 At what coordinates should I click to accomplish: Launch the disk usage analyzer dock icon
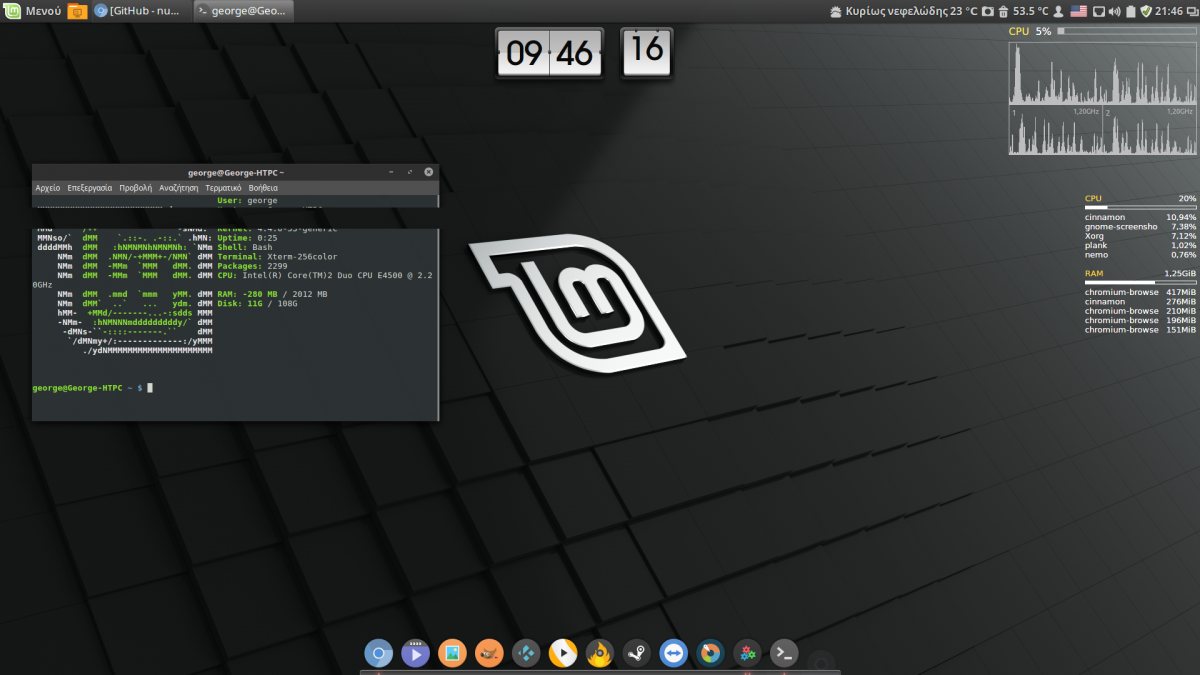[x=710, y=654]
